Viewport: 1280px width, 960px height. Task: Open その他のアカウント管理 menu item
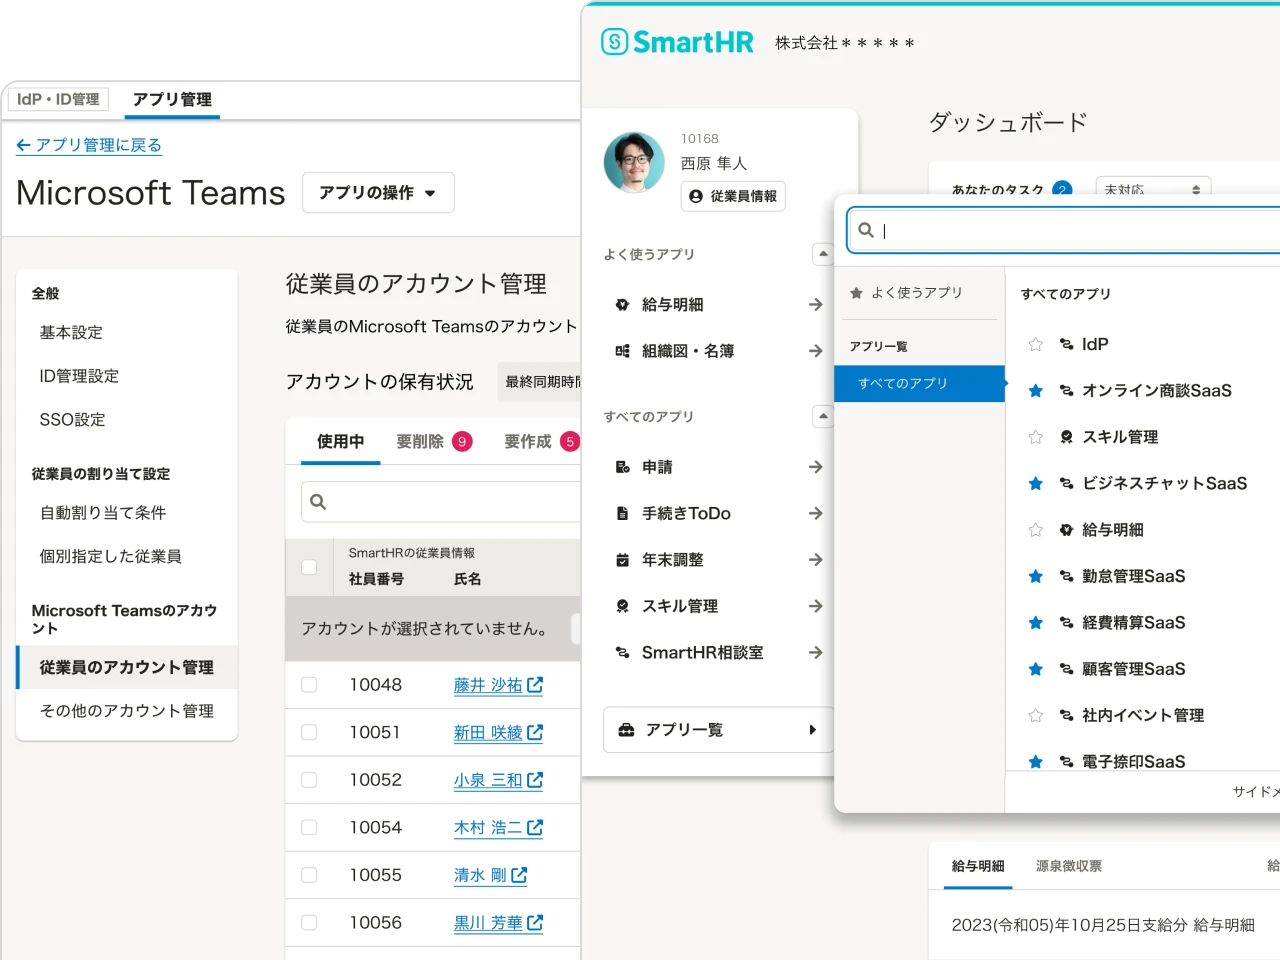(126, 711)
